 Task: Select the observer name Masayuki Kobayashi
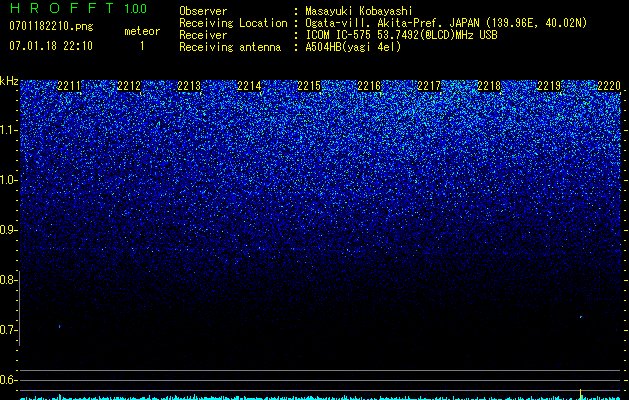(359, 11)
